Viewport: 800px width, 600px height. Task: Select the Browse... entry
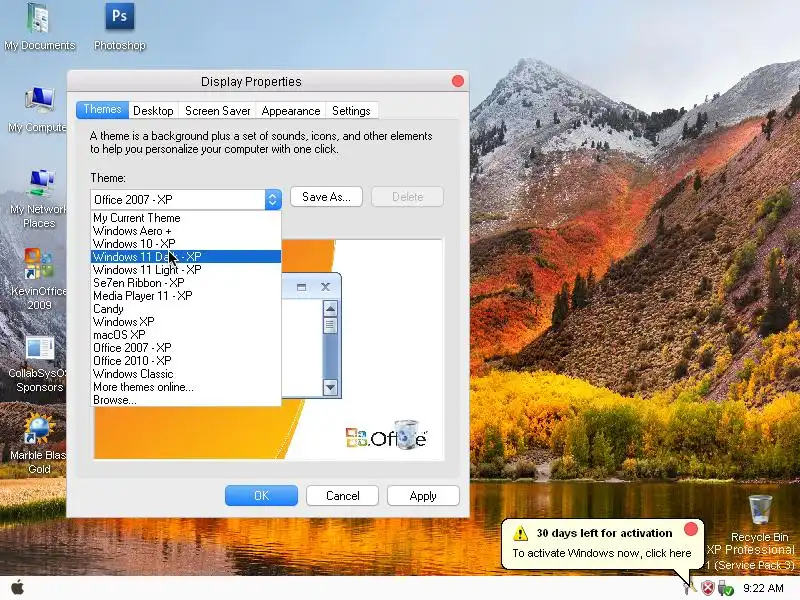[186, 400]
